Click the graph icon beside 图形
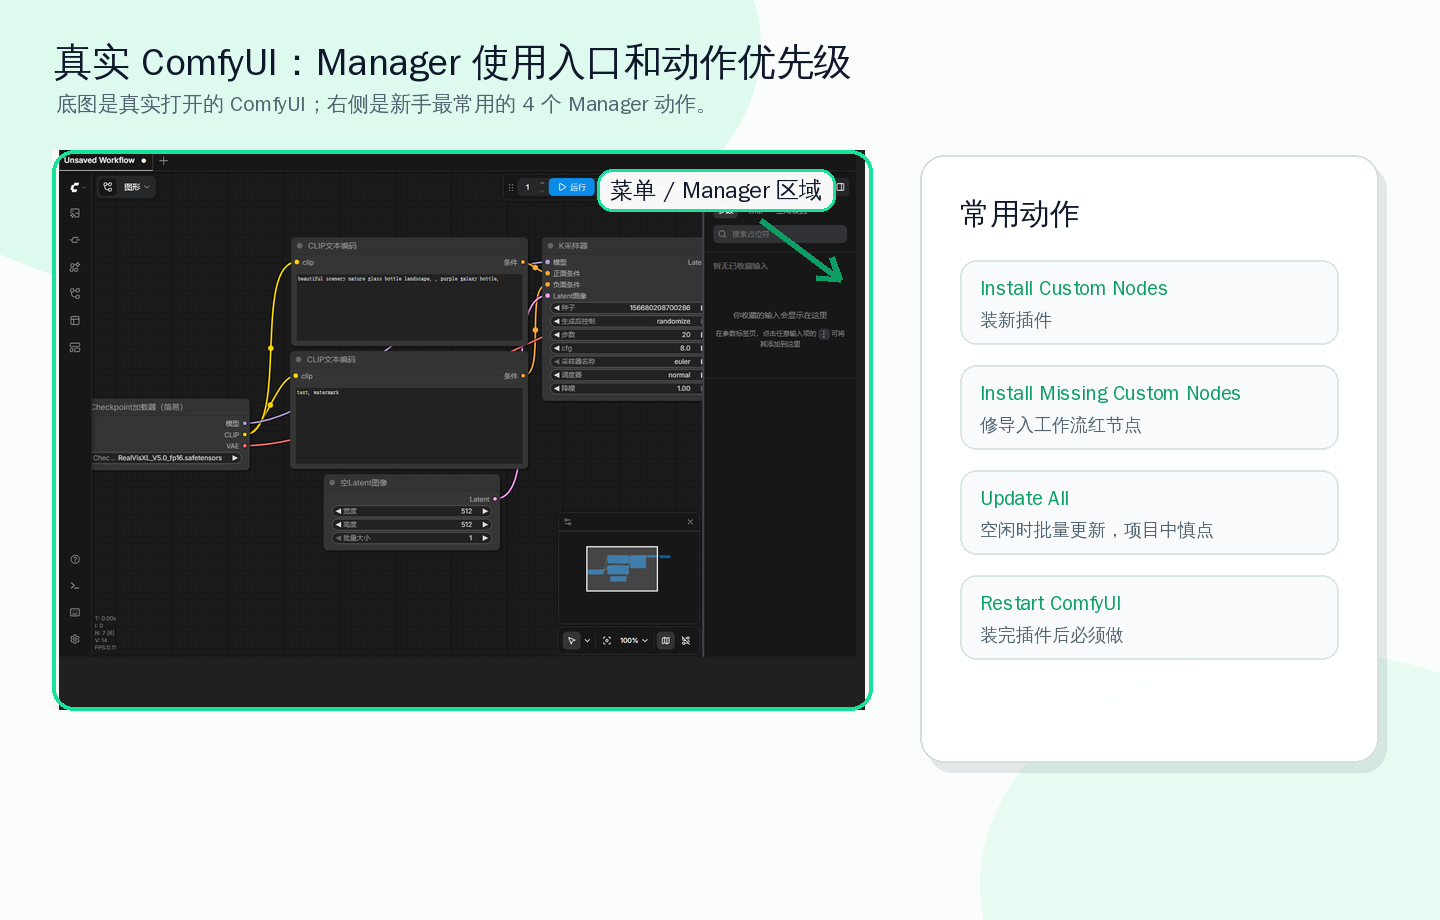This screenshot has width=1440, height=920. pyautogui.click(x=108, y=187)
